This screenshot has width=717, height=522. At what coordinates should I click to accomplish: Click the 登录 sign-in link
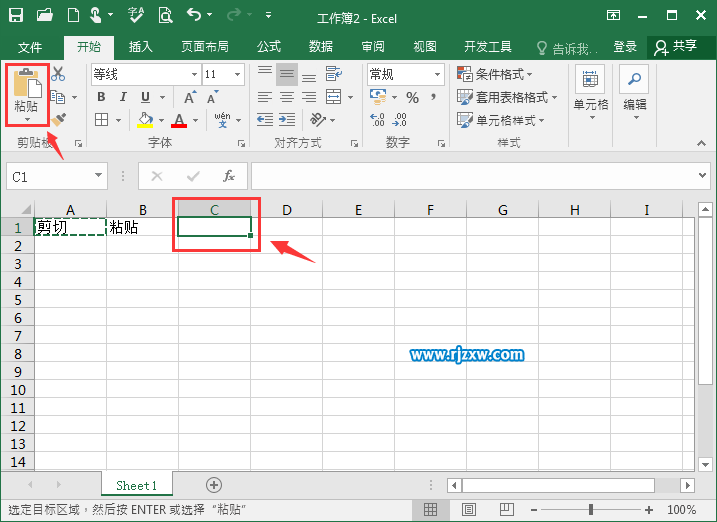tap(625, 47)
